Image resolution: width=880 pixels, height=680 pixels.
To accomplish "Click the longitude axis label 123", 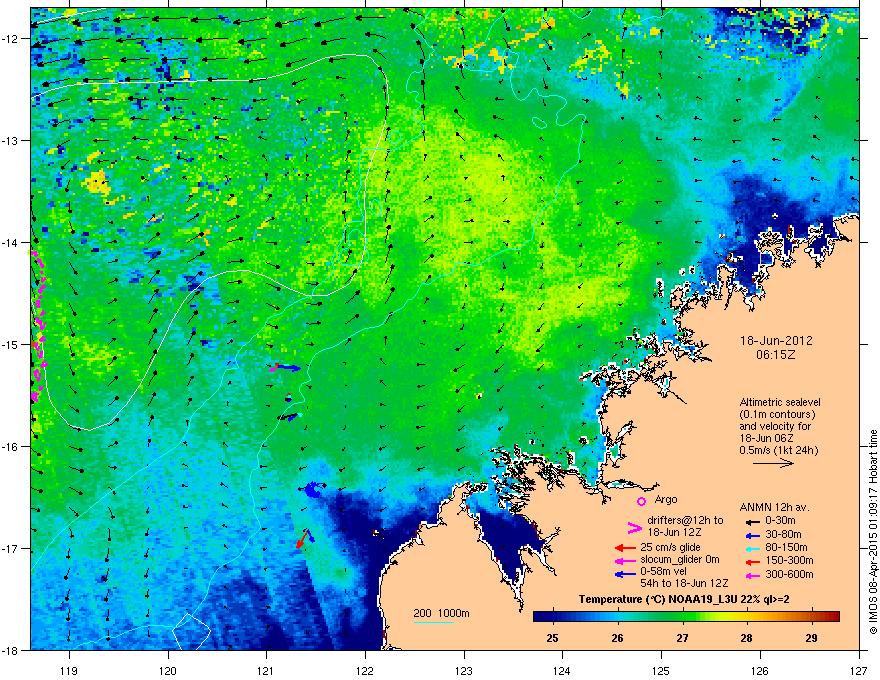I will [x=464, y=670].
